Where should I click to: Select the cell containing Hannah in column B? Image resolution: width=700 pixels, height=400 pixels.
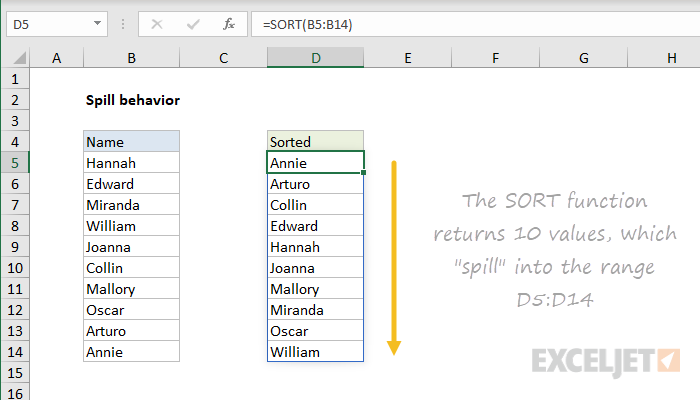pyautogui.click(x=131, y=163)
